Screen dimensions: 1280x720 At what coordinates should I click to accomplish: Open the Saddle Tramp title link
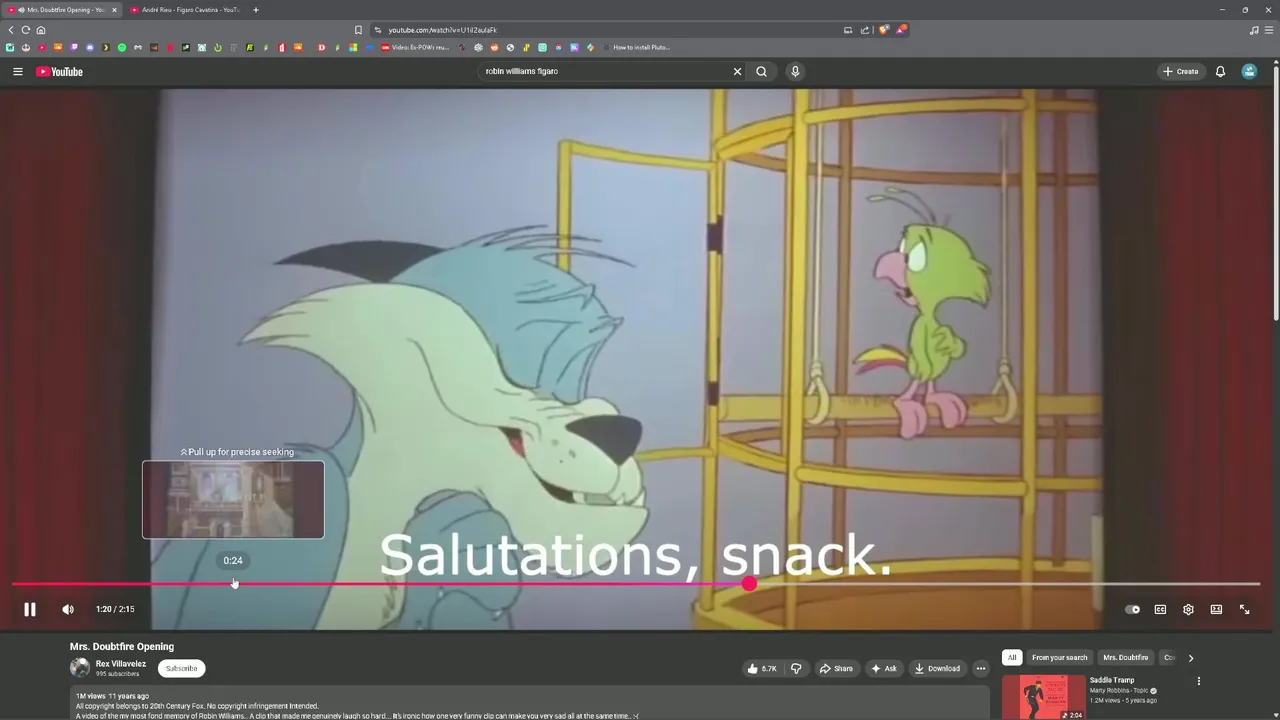pyautogui.click(x=1112, y=680)
